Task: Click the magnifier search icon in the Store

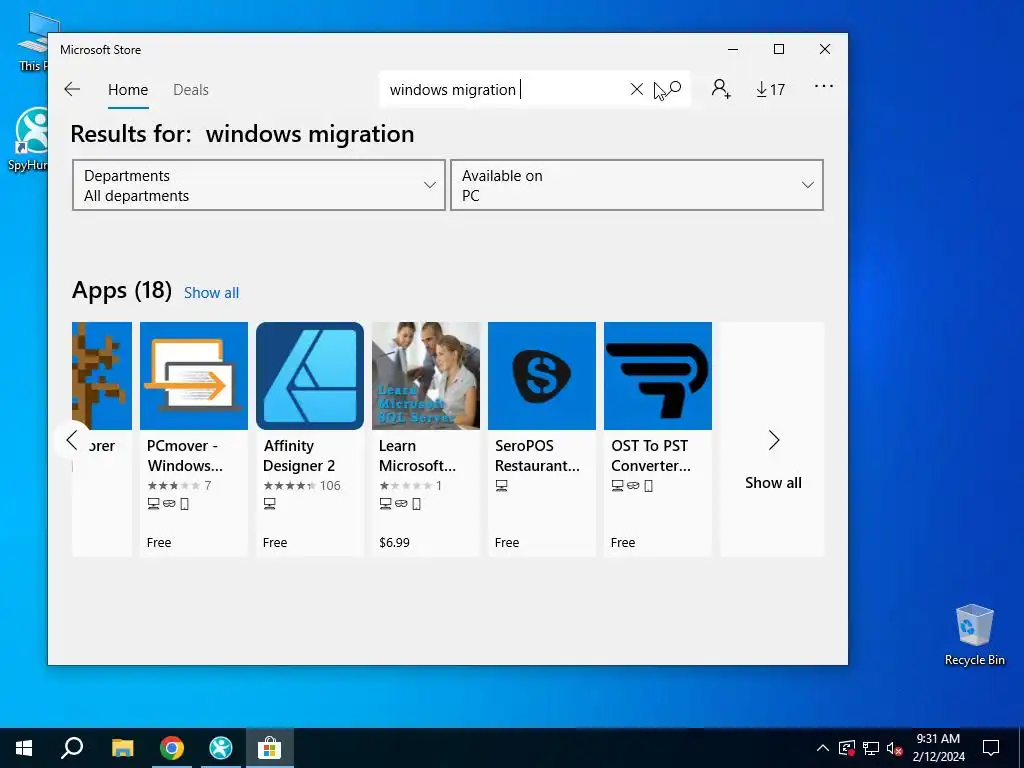Action: [x=675, y=88]
